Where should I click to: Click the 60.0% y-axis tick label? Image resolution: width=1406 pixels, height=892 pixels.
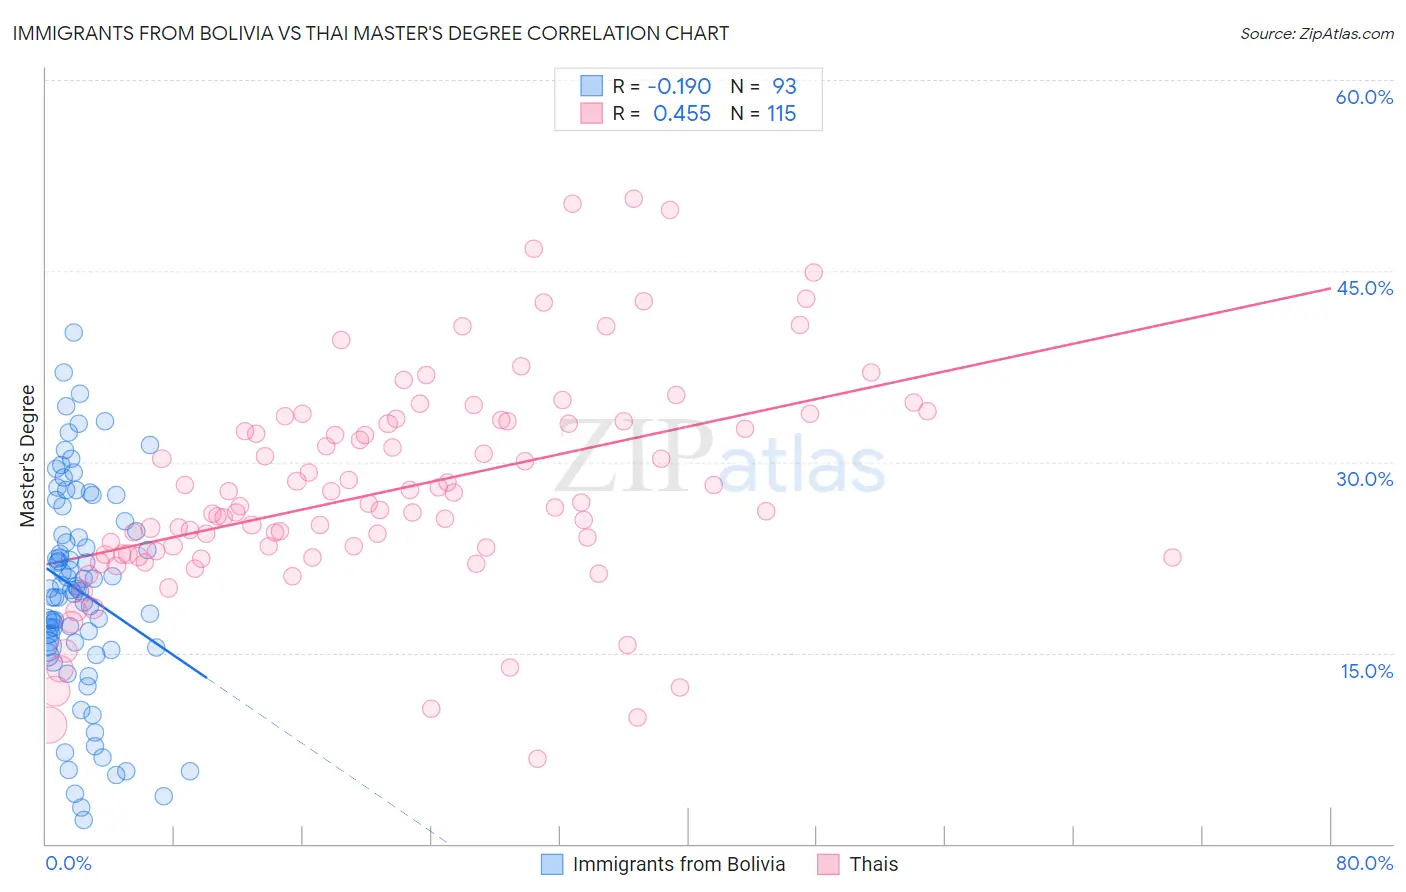click(x=1364, y=97)
